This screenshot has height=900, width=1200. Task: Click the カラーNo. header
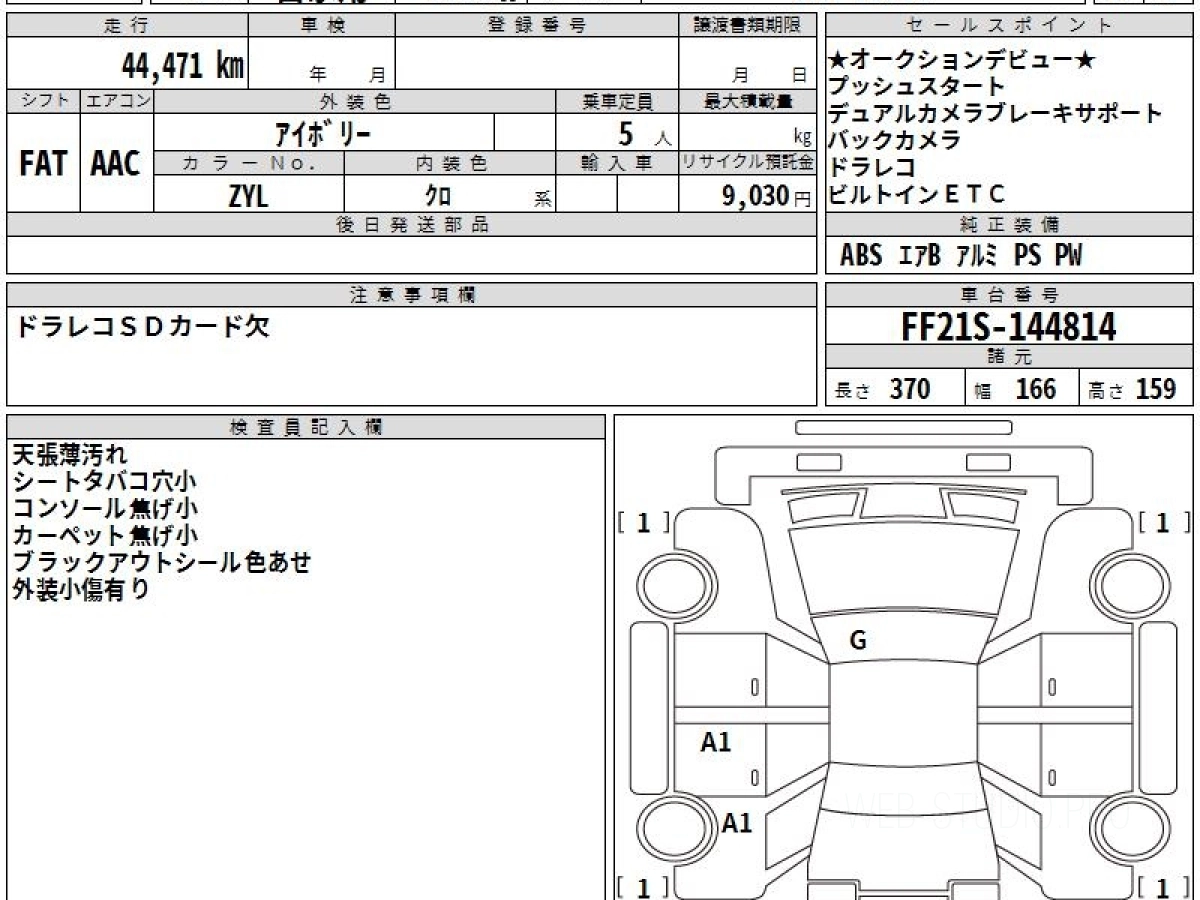[249, 163]
